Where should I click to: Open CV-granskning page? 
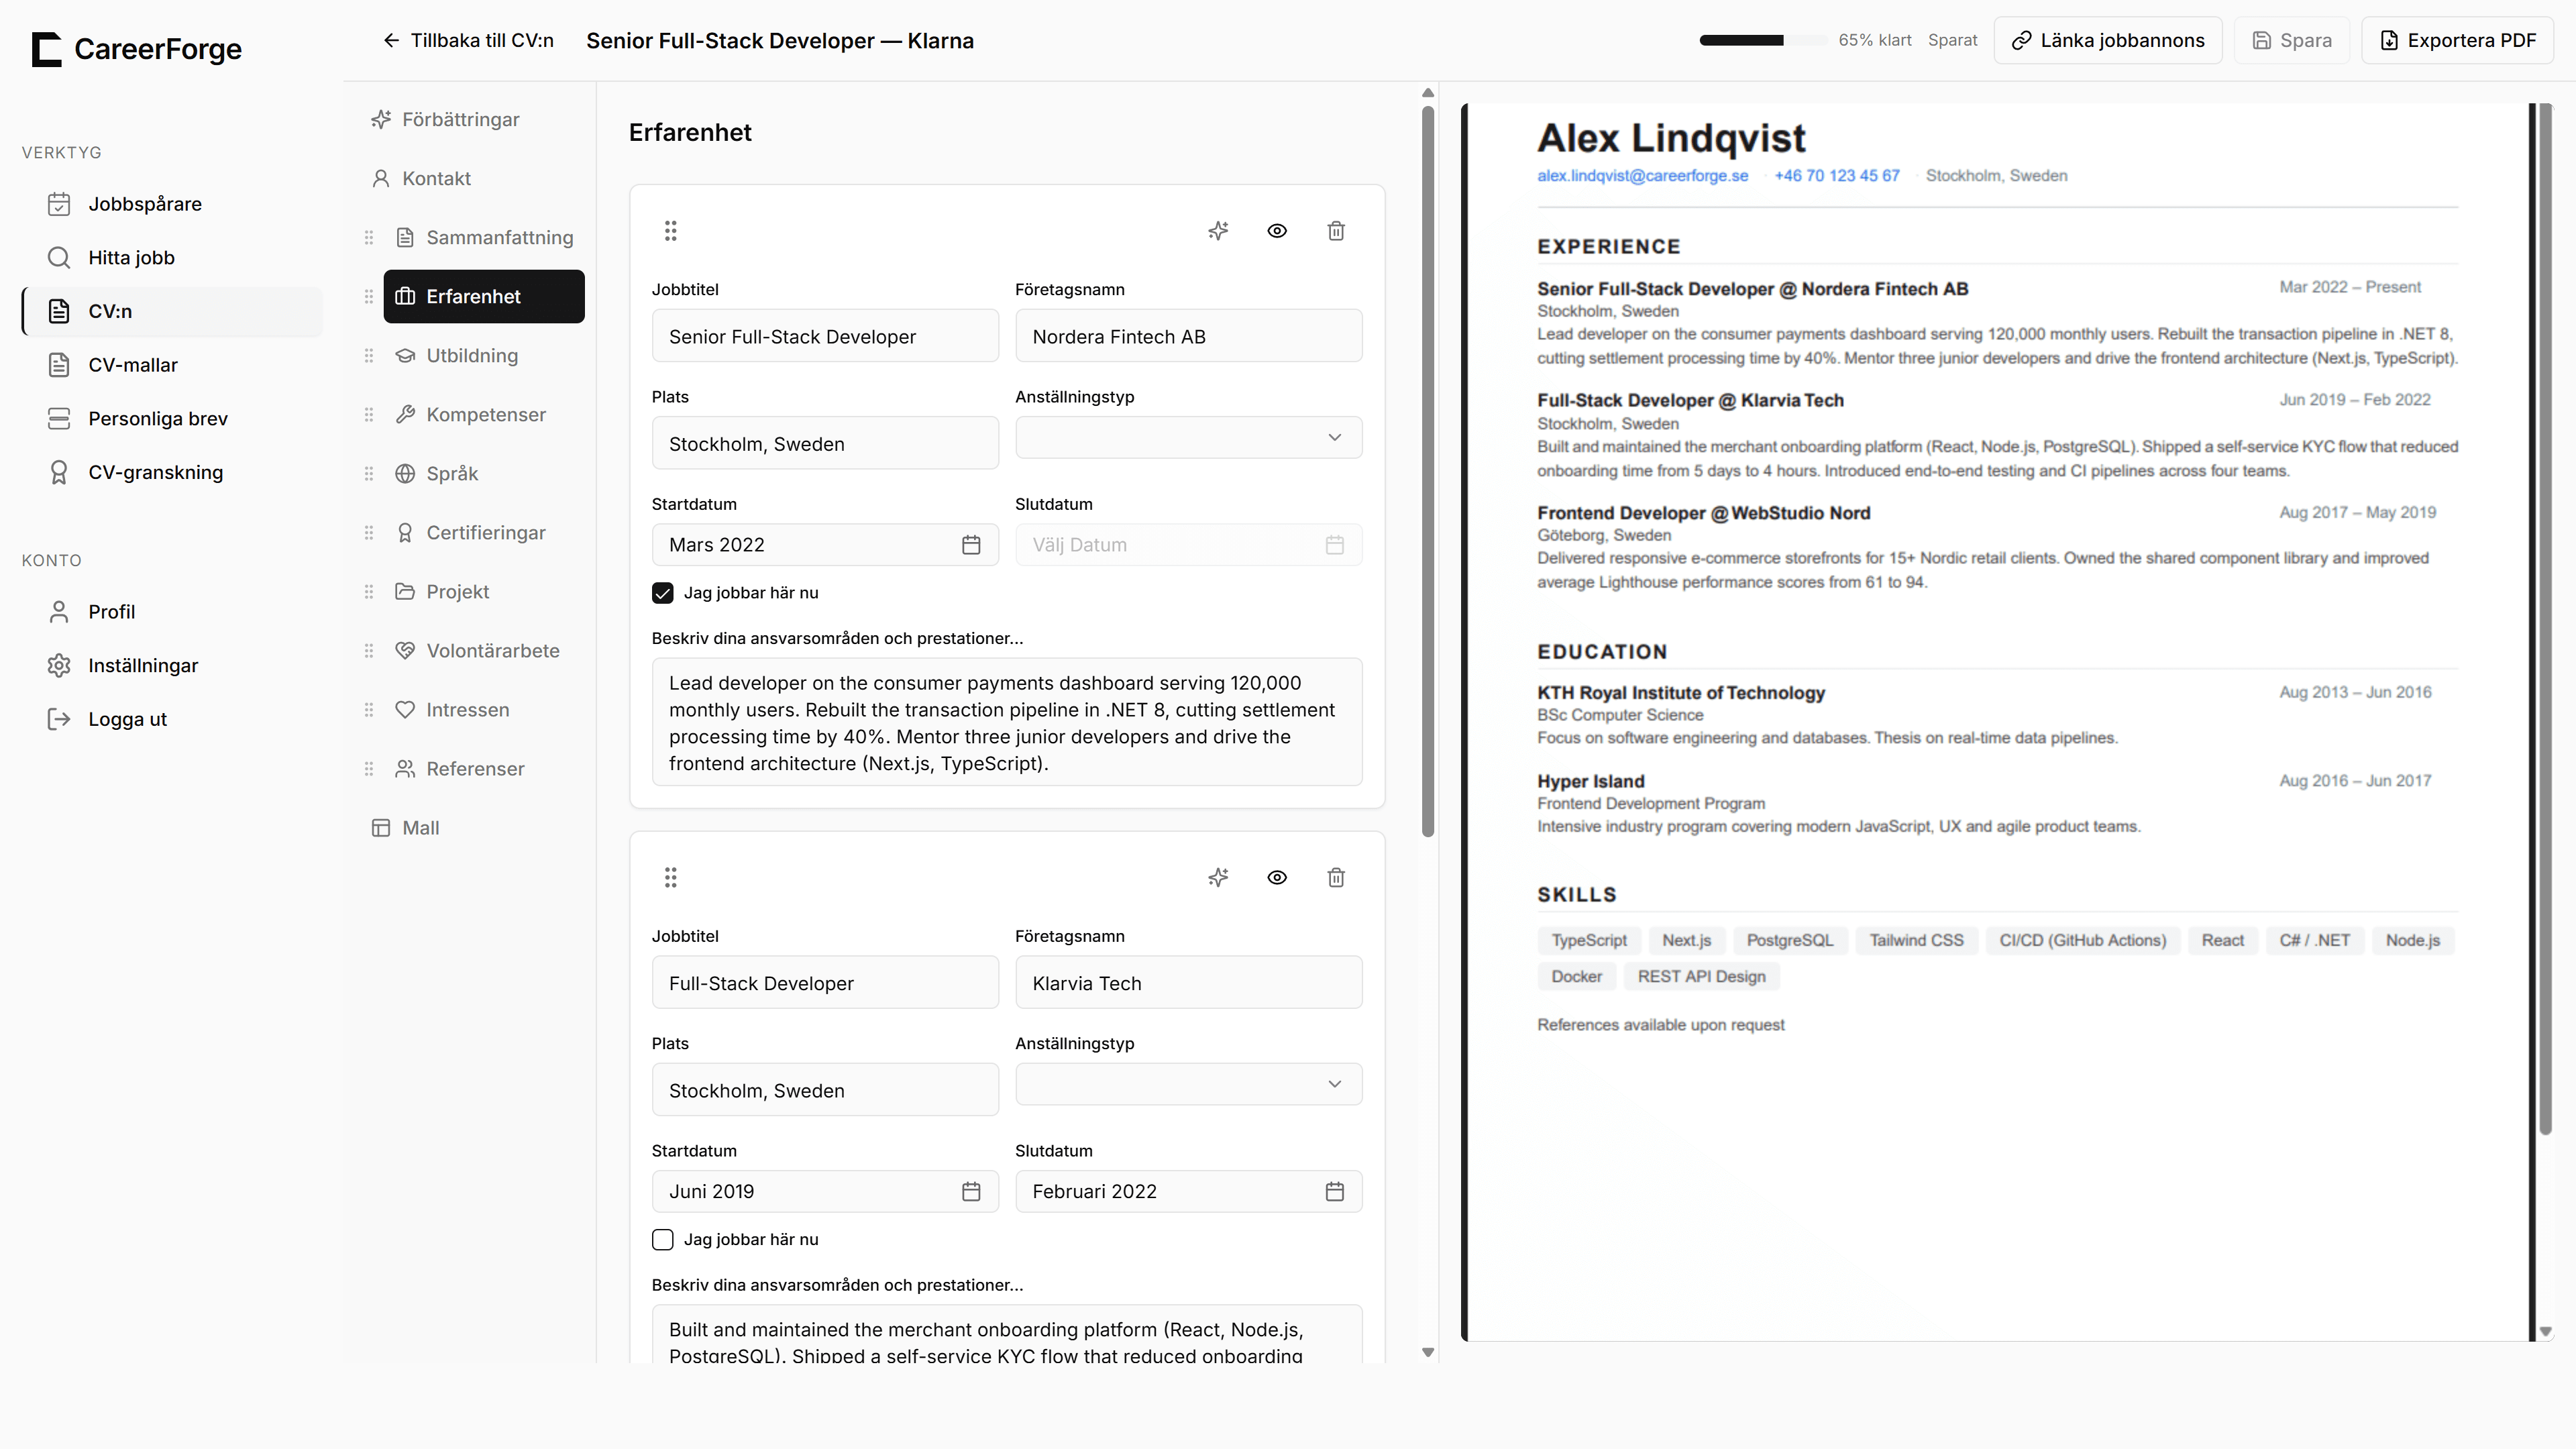click(x=172, y=472)
